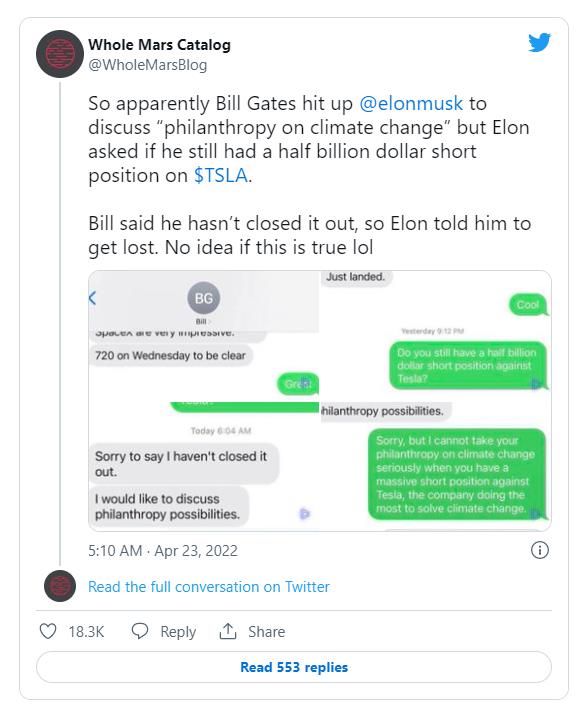Click the share upload arrow icon
The height and width of the screenshot is (725, 585).
click(228, 631)
